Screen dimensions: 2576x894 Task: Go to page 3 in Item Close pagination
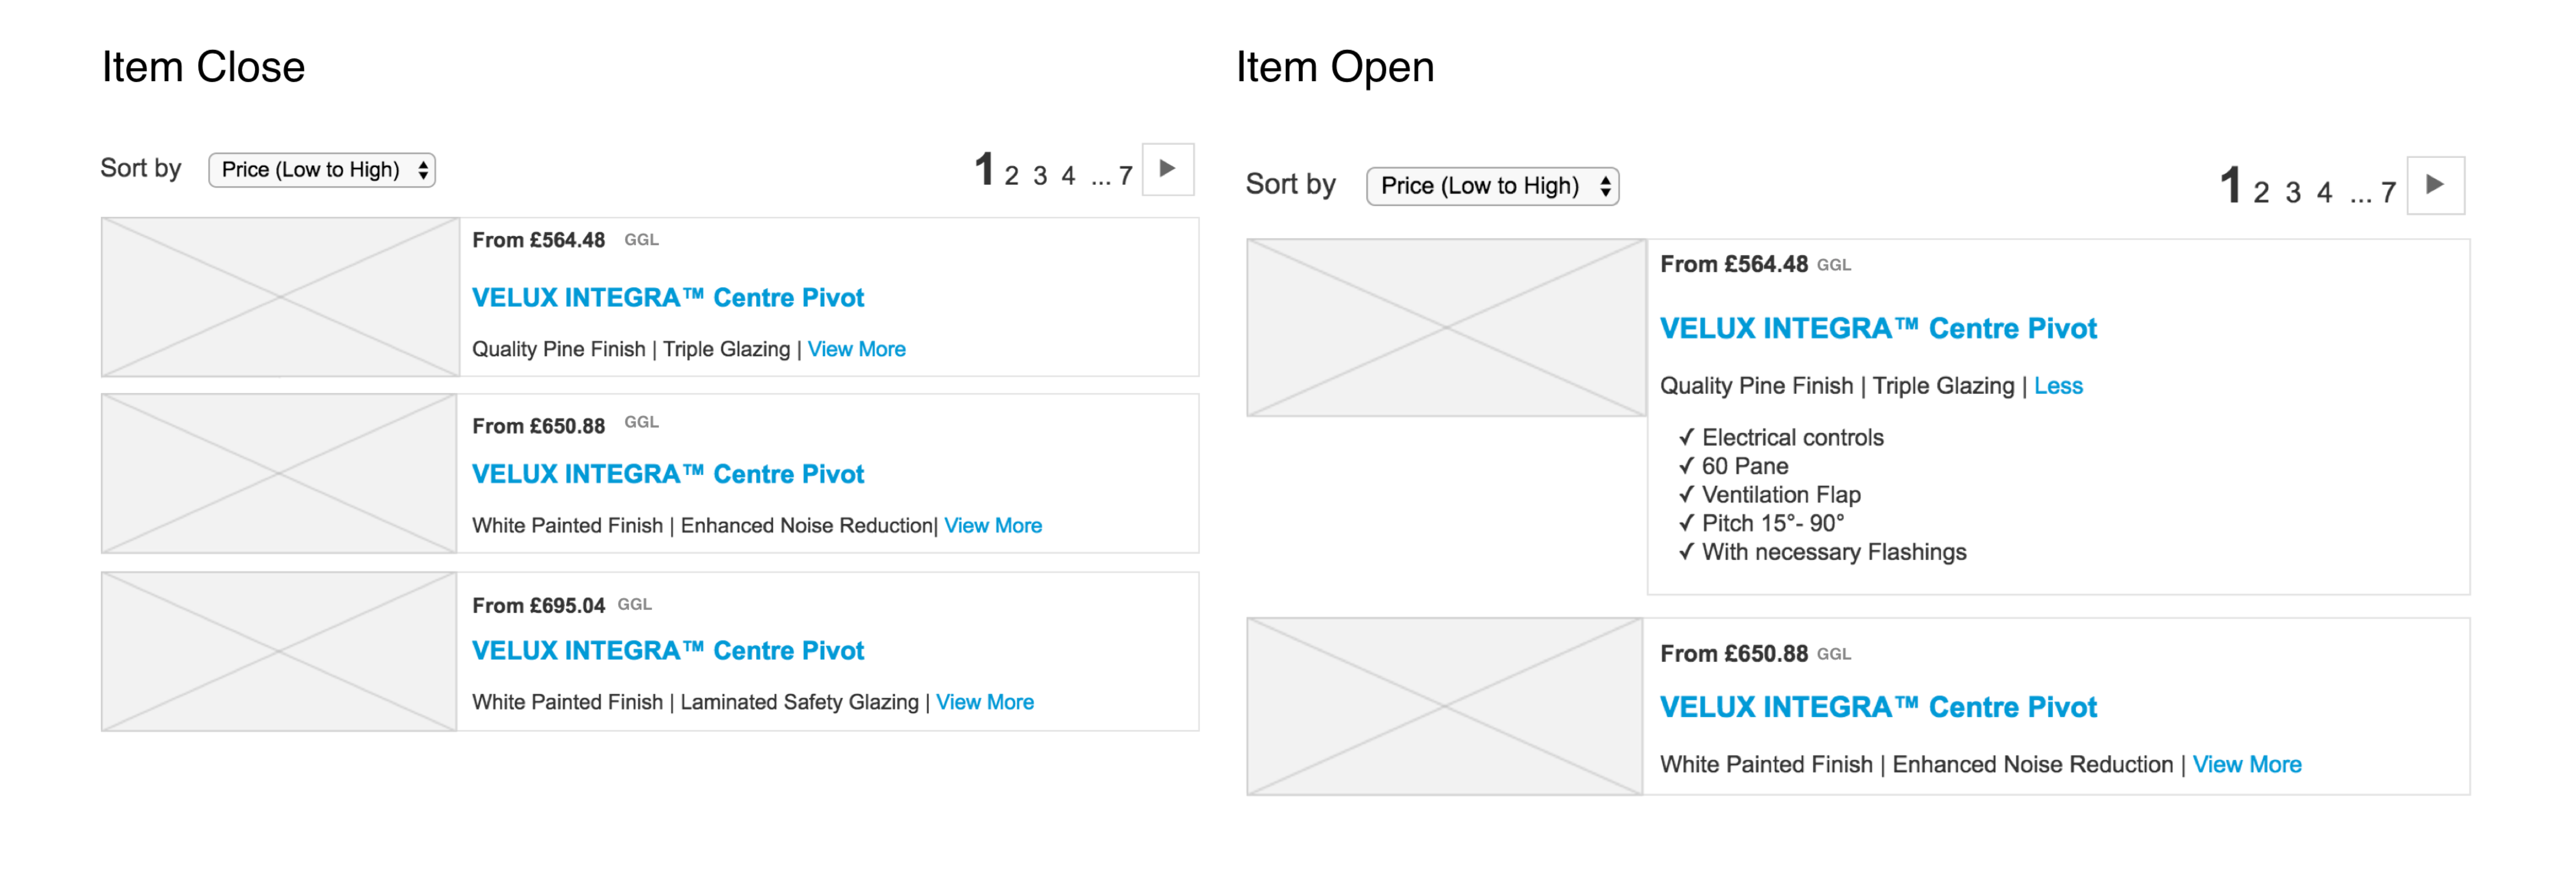coord(1040,176)
